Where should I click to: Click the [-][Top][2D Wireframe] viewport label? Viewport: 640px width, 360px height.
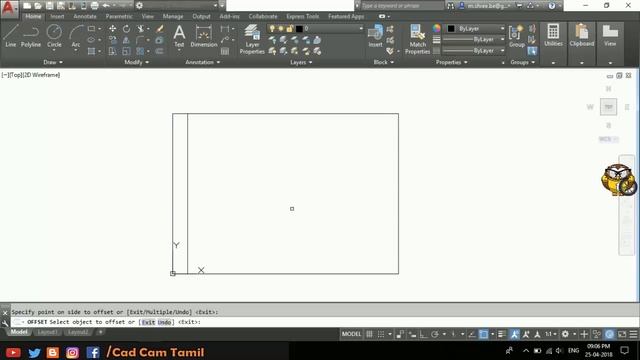[31, 75]
